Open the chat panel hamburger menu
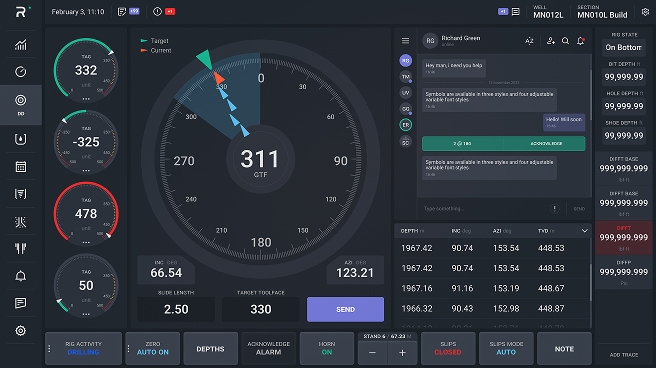This screenshot has width=656, height=368. click(x=405, y=41)
